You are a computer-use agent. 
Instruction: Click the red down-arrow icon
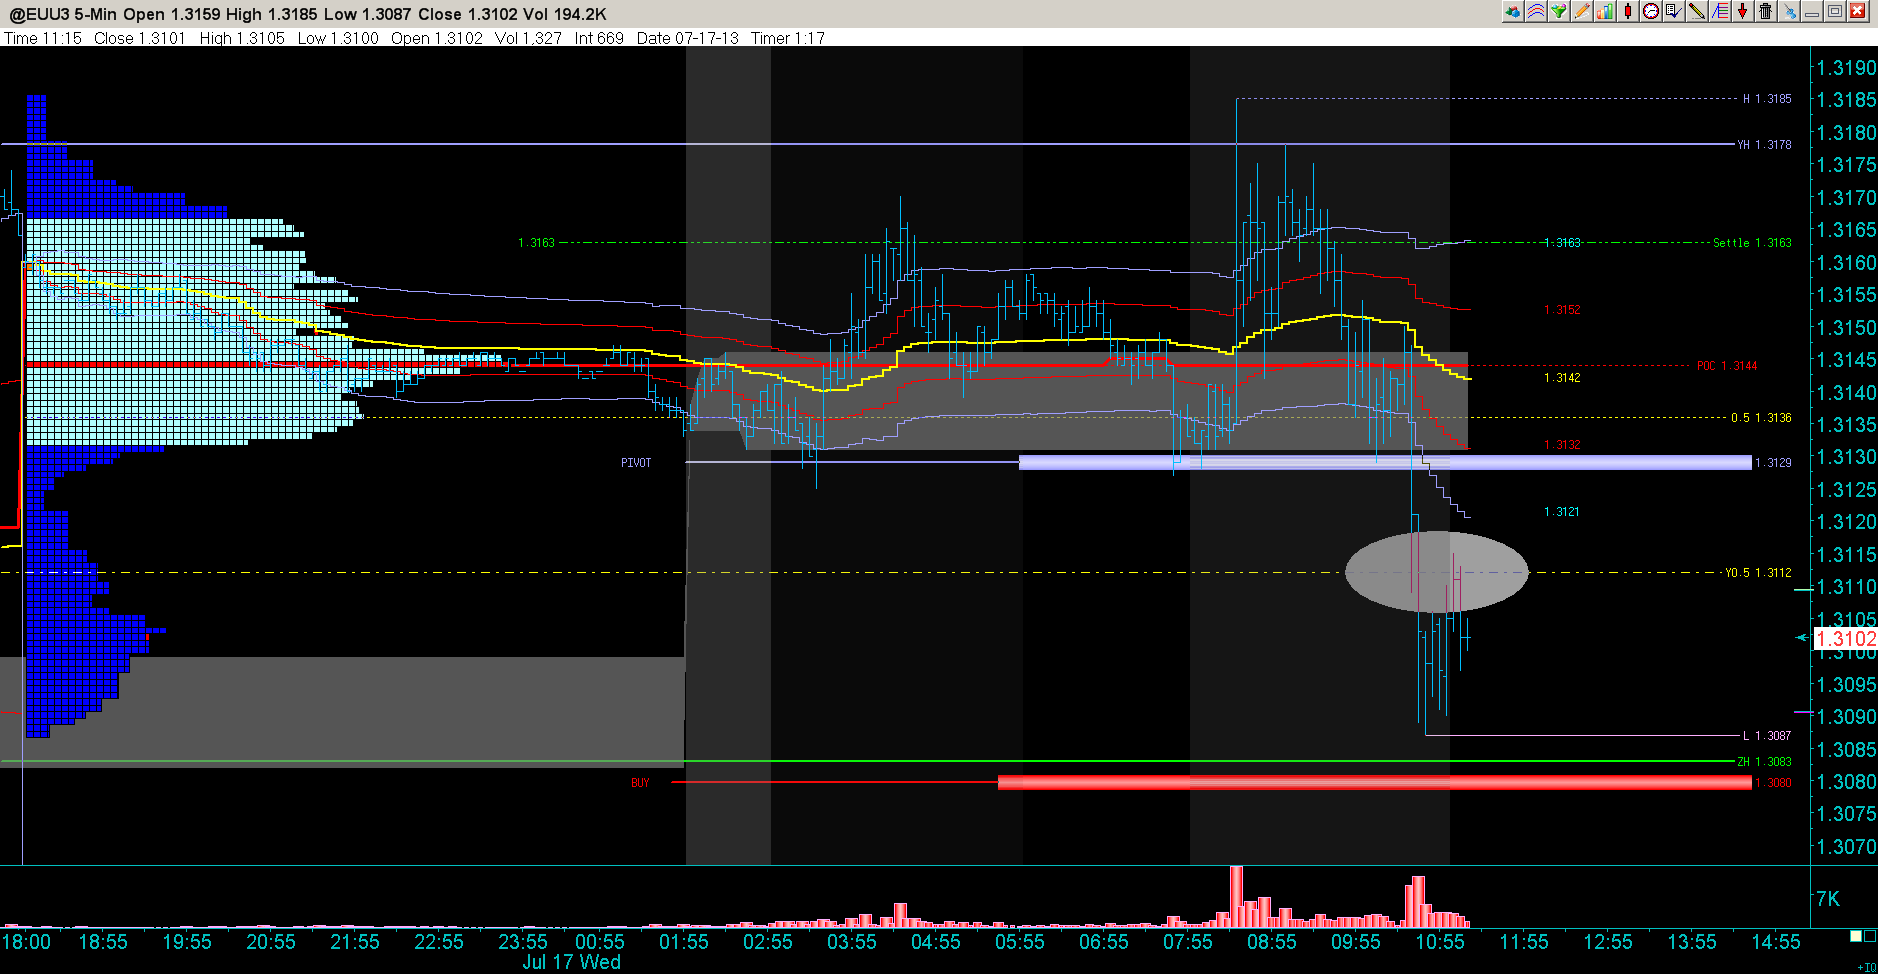pyautogui.click(x=1742, y=11)
